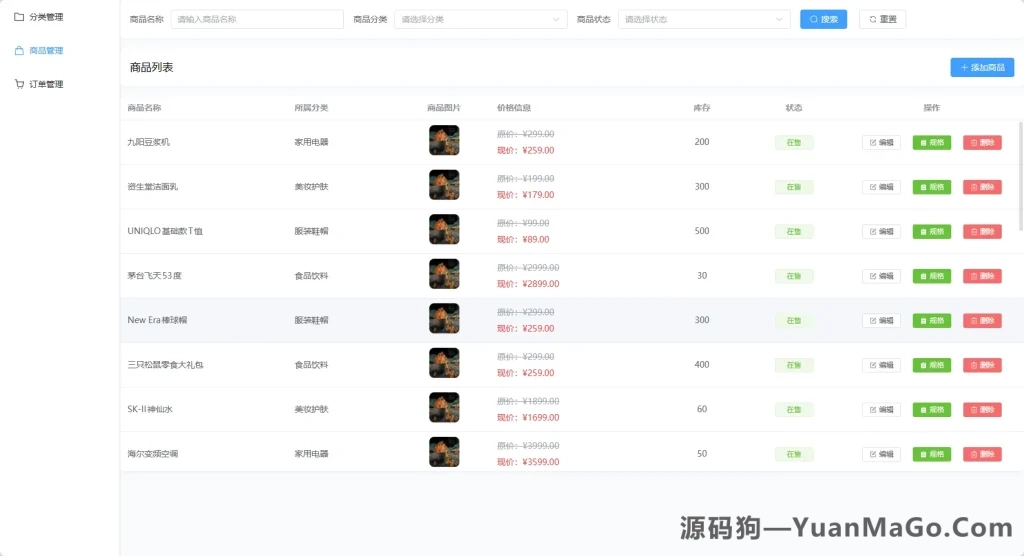The width and height of the screenshot is (1024, 556).
Task: Open 规格 for SK-II 神仙水
Action: point(932,410)
